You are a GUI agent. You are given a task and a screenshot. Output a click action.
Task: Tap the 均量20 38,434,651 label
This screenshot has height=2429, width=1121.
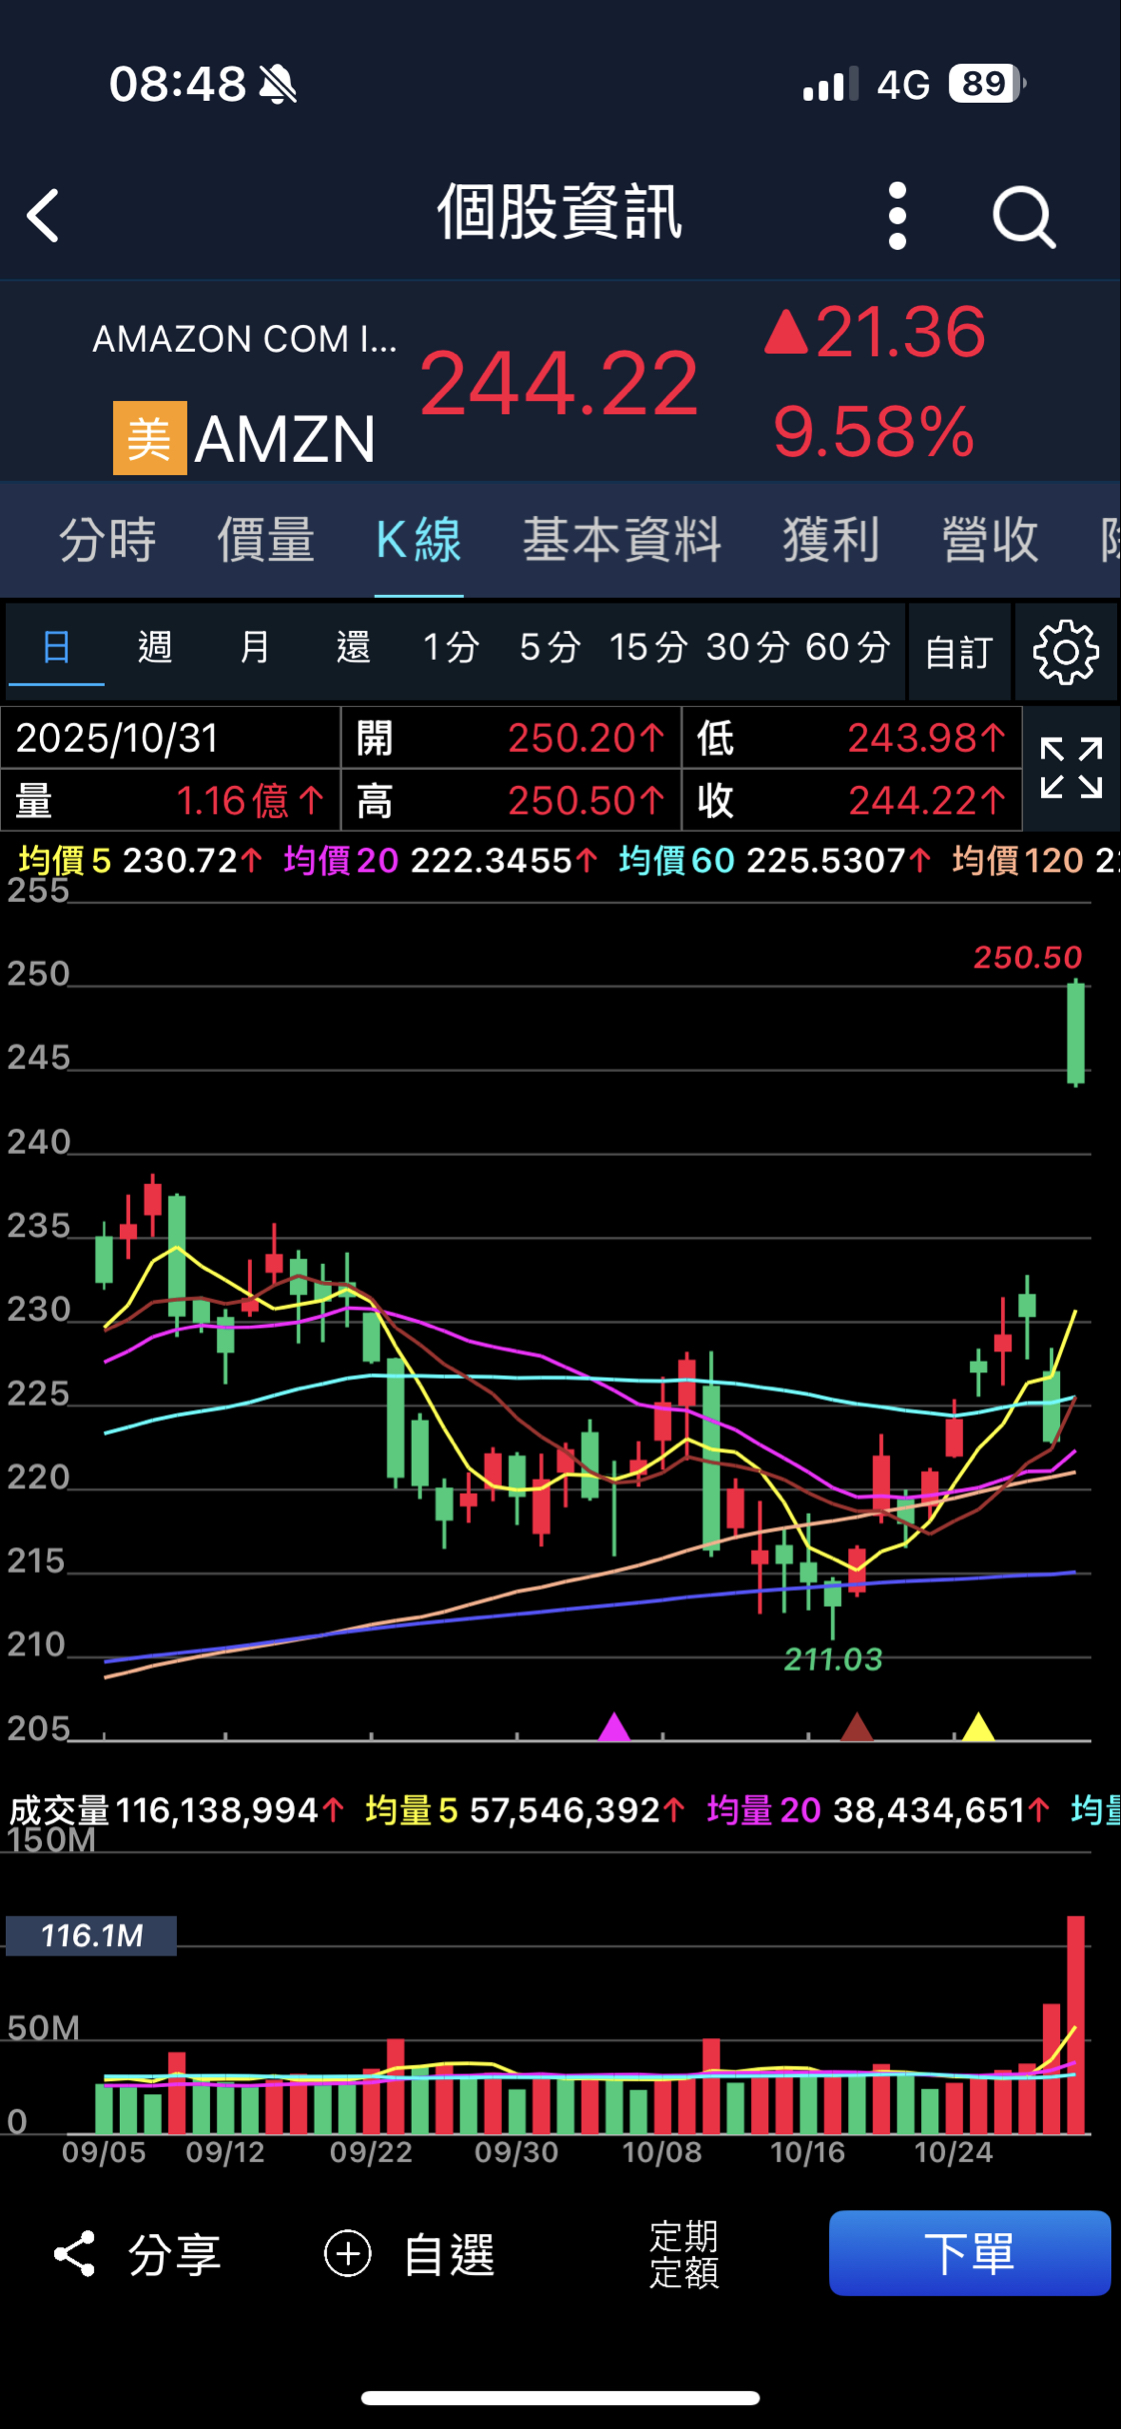click(880, 1810)
